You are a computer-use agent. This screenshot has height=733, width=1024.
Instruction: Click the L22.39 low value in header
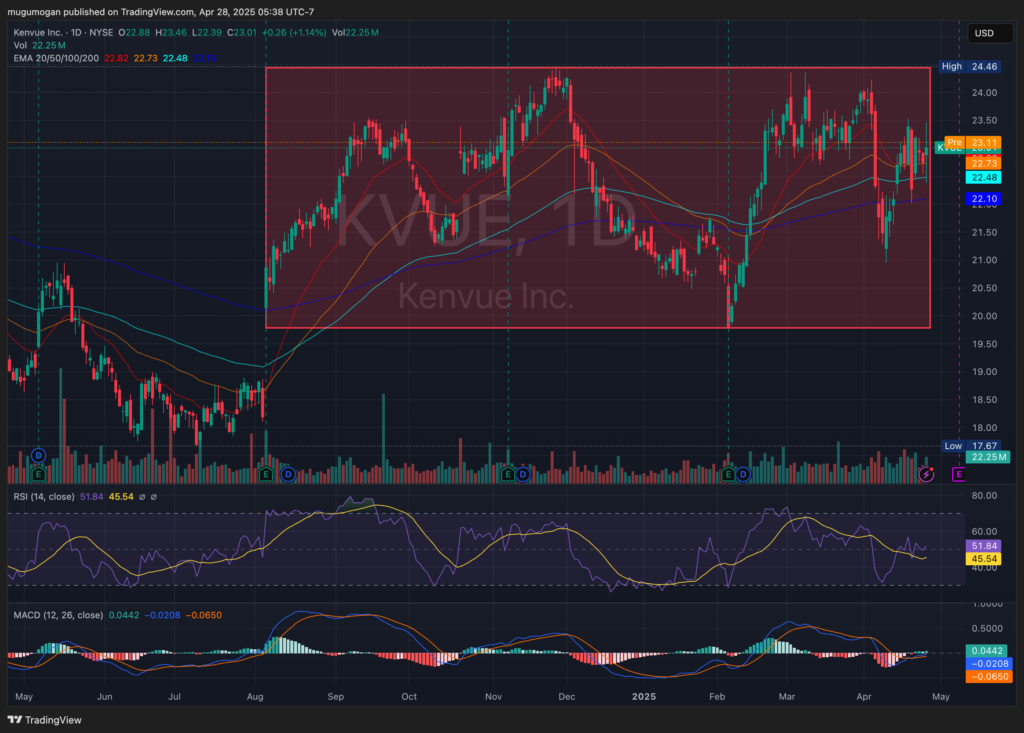[x=206, y=32]
